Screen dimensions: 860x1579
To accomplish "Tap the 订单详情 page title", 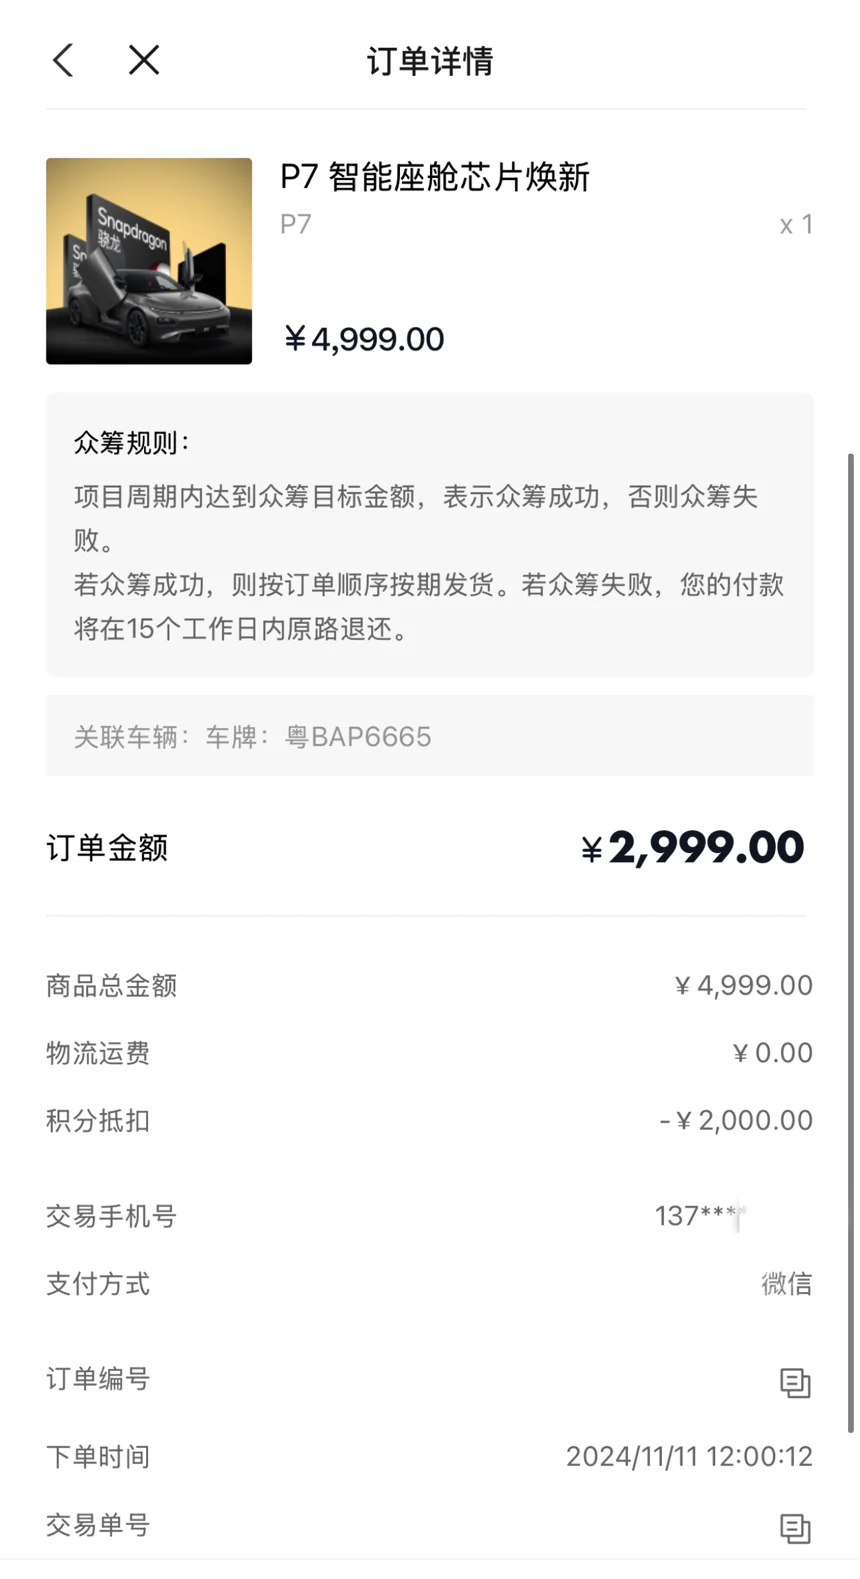I will (x=430, y=61).
